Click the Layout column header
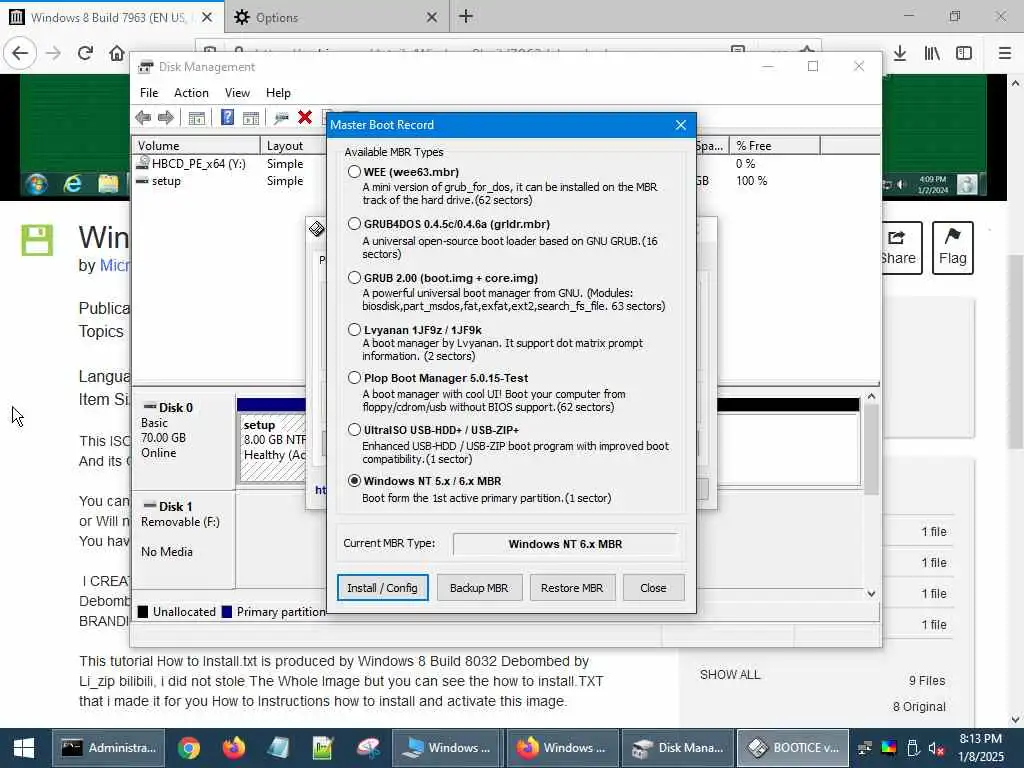The width and height of the screenshot is (1024, 768). (294, 146)
